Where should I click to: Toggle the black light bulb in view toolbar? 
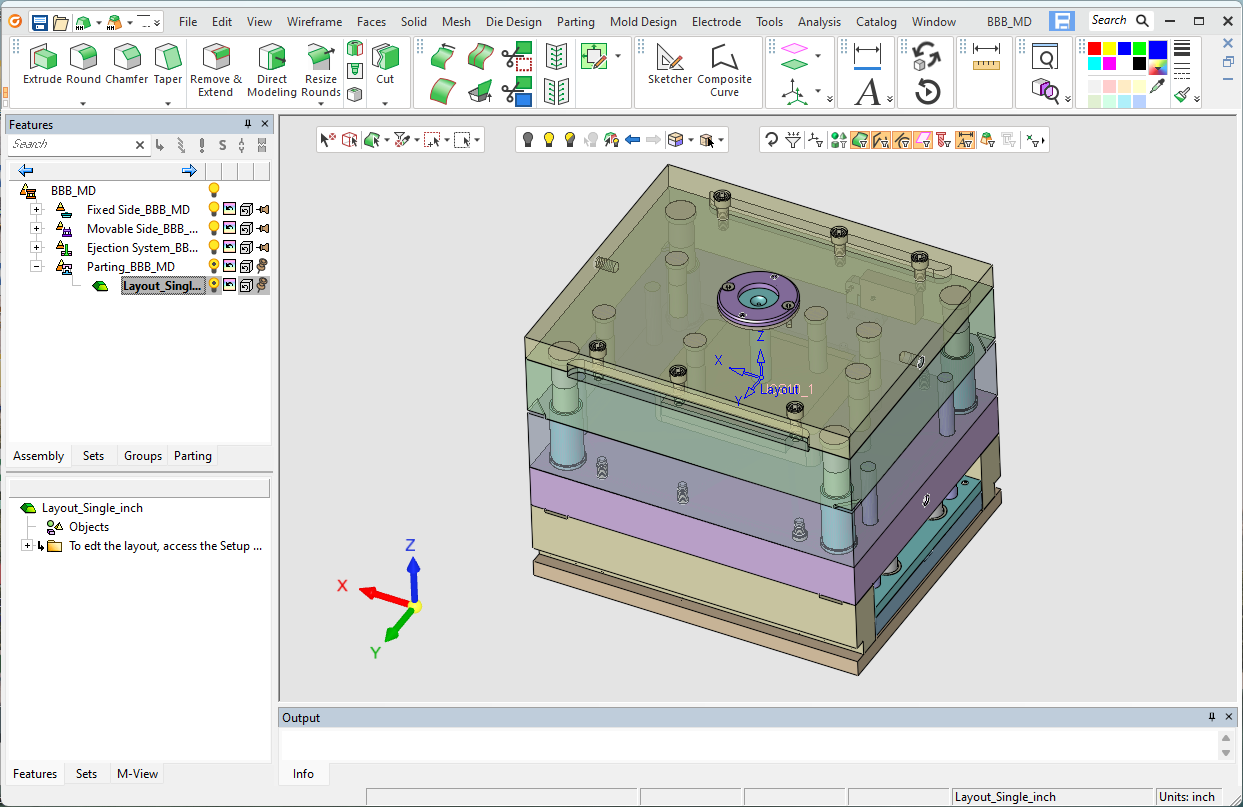528,140
